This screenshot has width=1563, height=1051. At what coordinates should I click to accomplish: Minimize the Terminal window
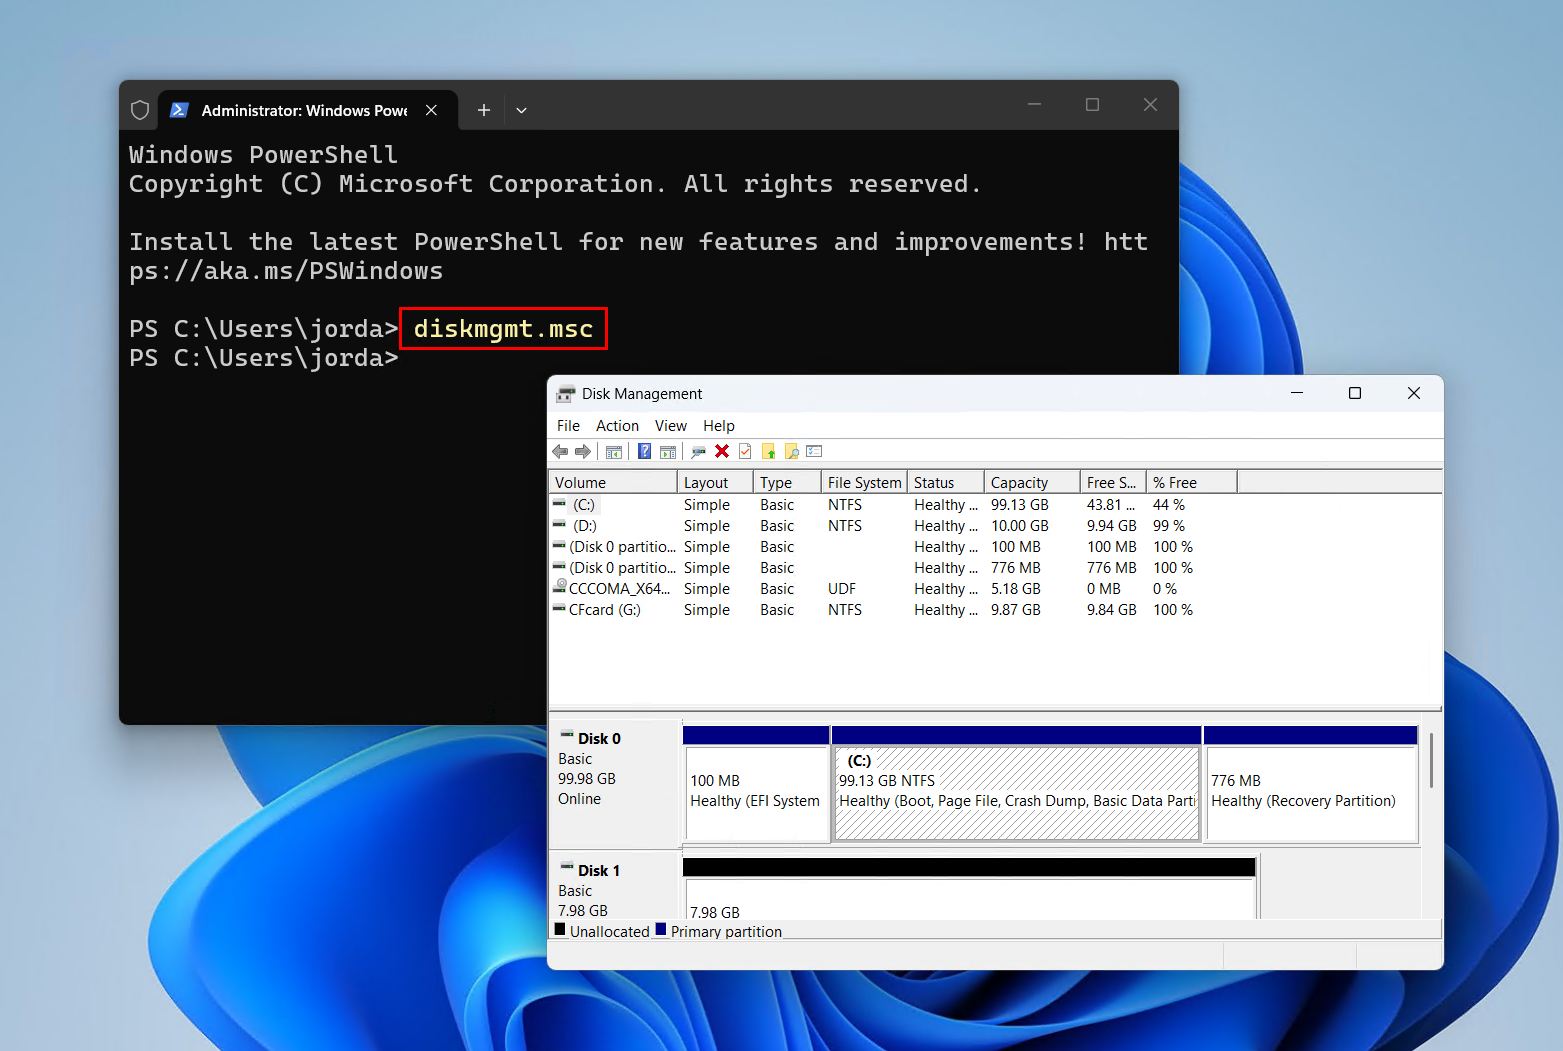(1035, 105)
